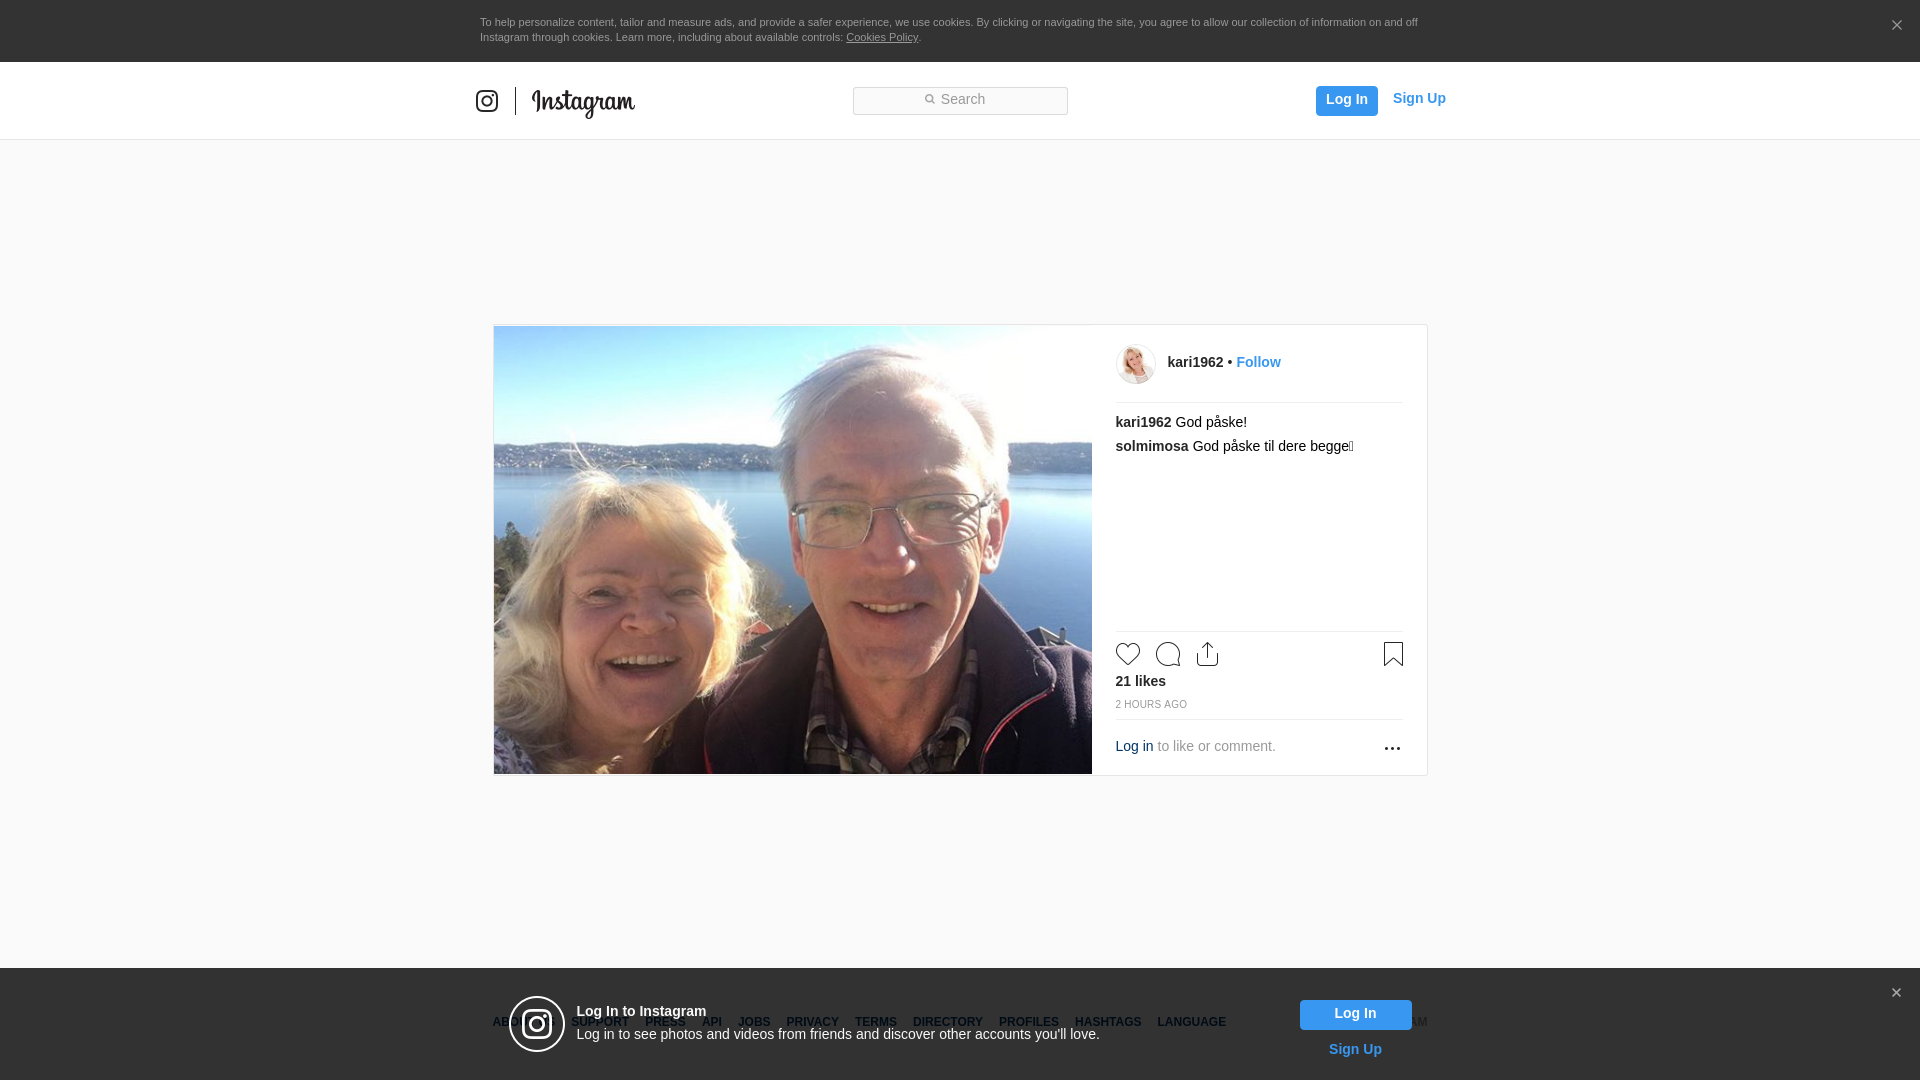Open the PRIVACY footer link
Screen dimensions: 1920x1080
[812, 1022]
